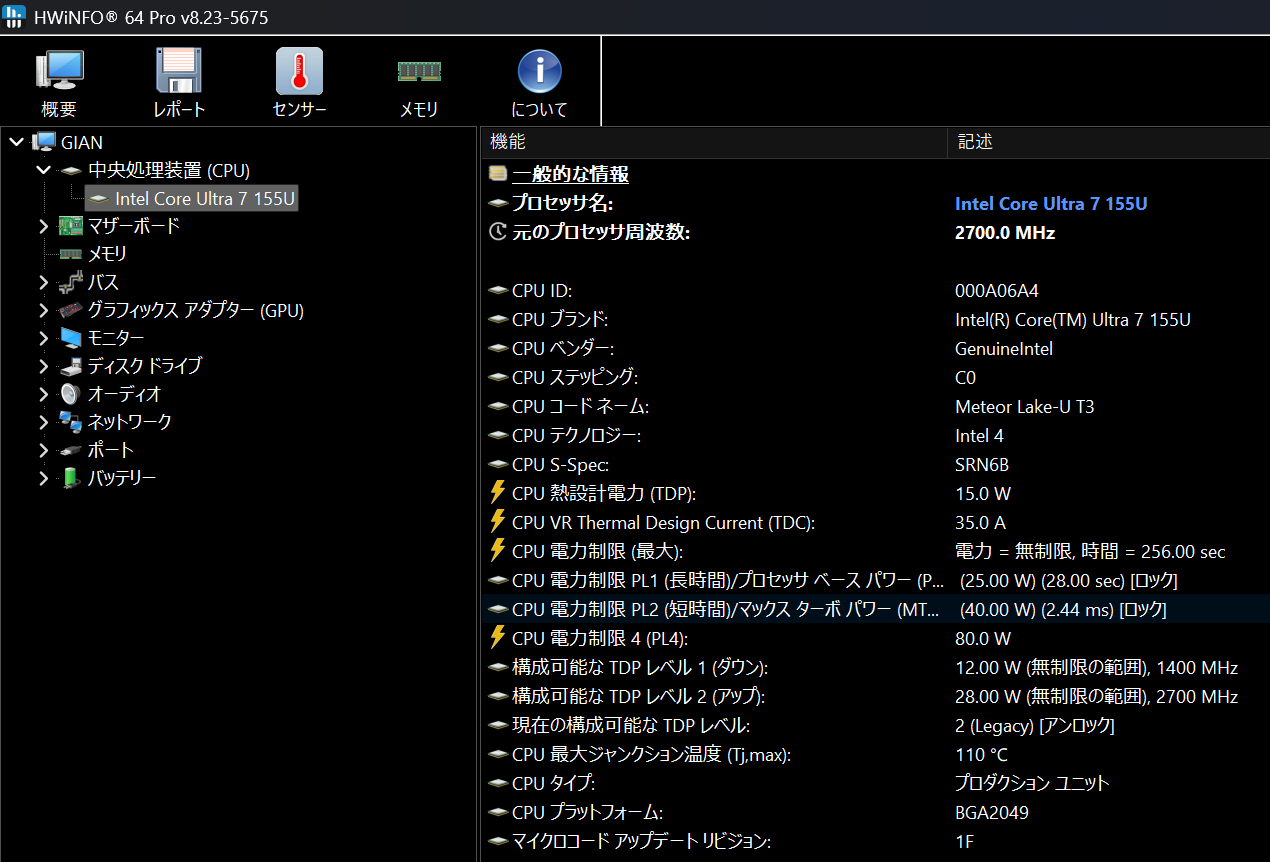Collapse the 中央処理装置 (CPU) node
The height and width of the screenshot is (862, 1270).
[43, 170]
